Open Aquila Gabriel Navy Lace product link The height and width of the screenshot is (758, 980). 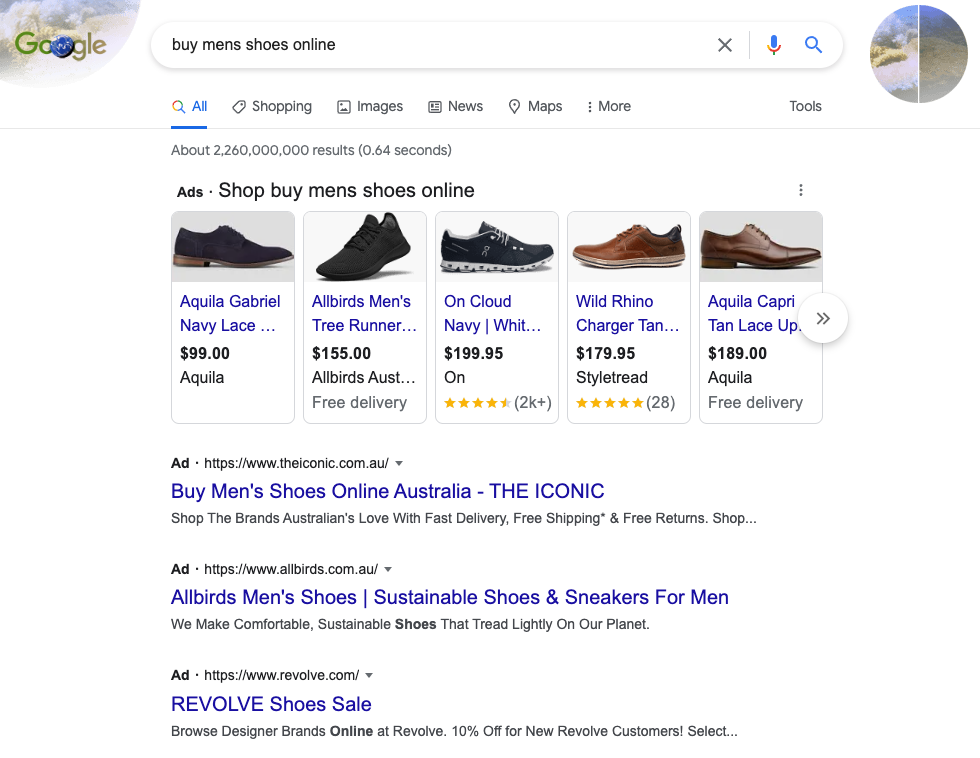coord(230,313)
